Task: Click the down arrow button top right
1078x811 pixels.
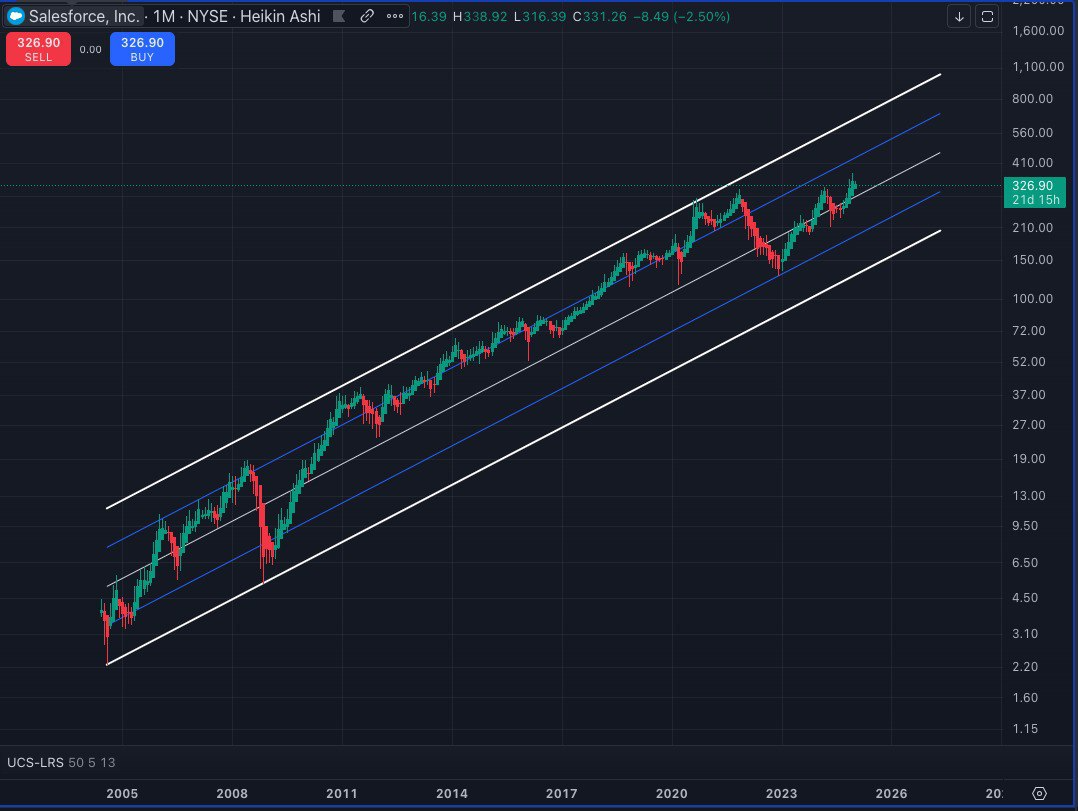Action: (x=959, y=16)
